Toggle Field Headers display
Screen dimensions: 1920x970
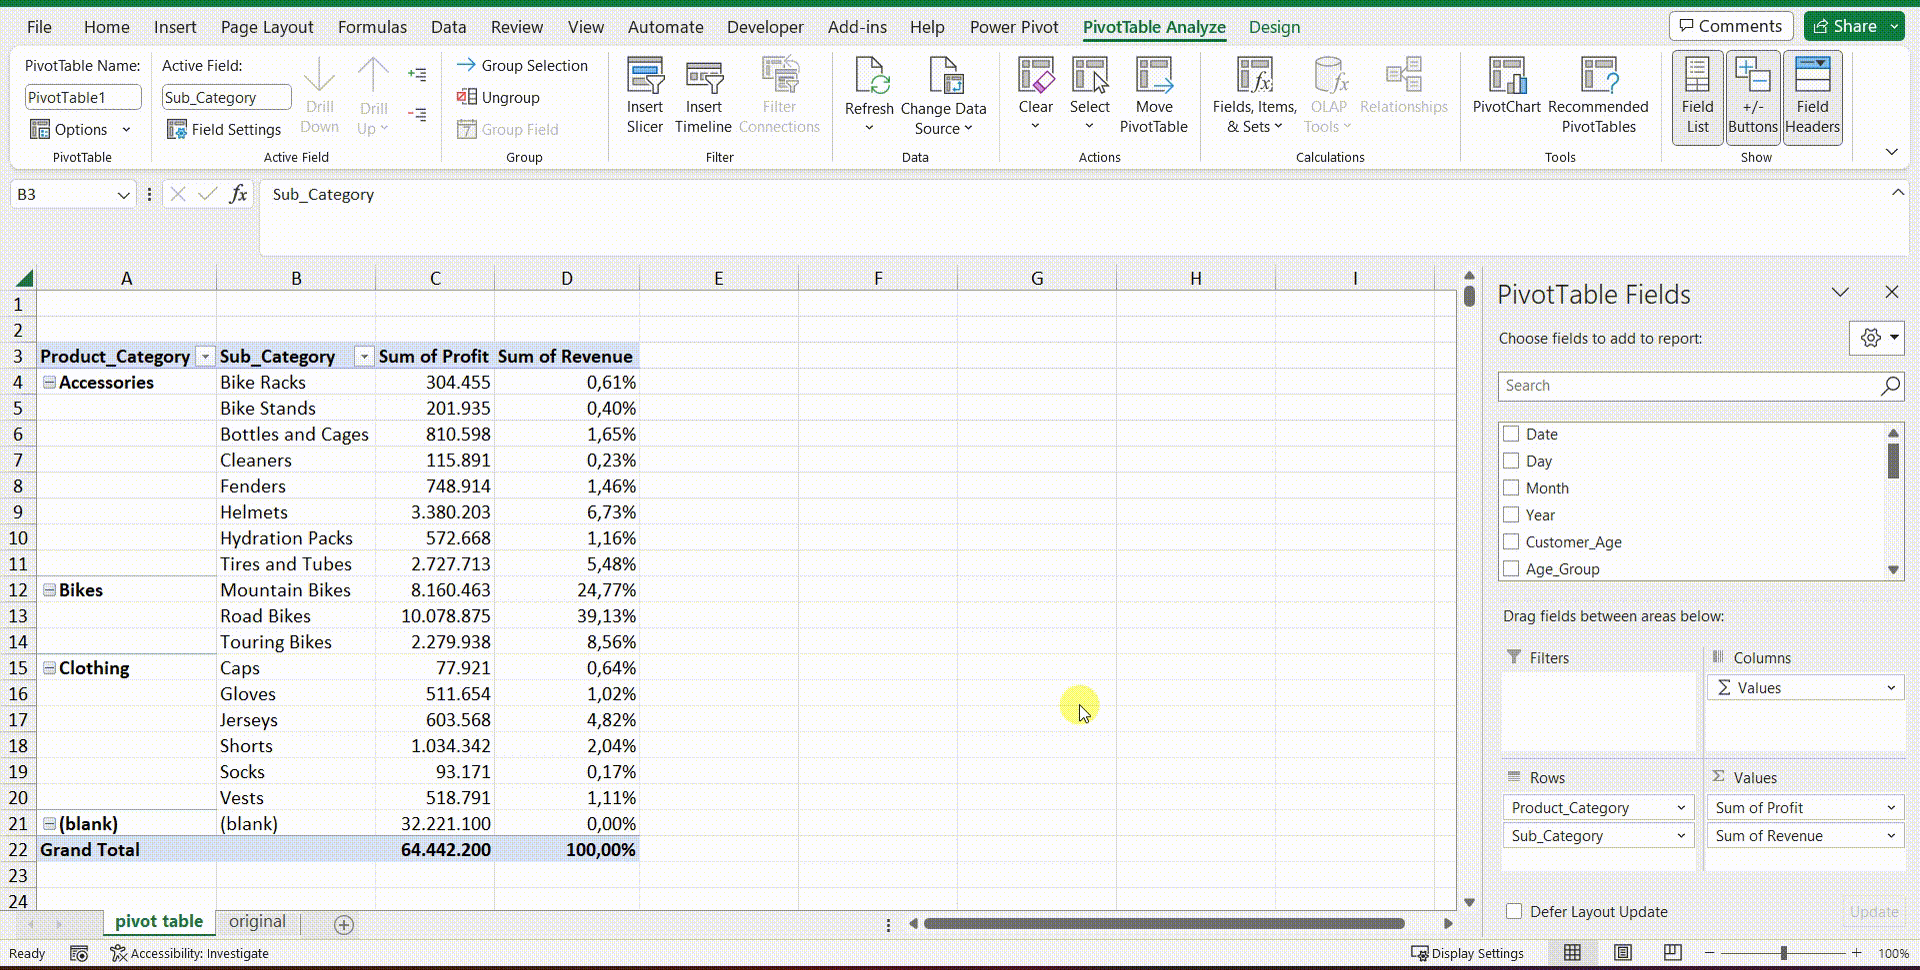coord(1812,97)
